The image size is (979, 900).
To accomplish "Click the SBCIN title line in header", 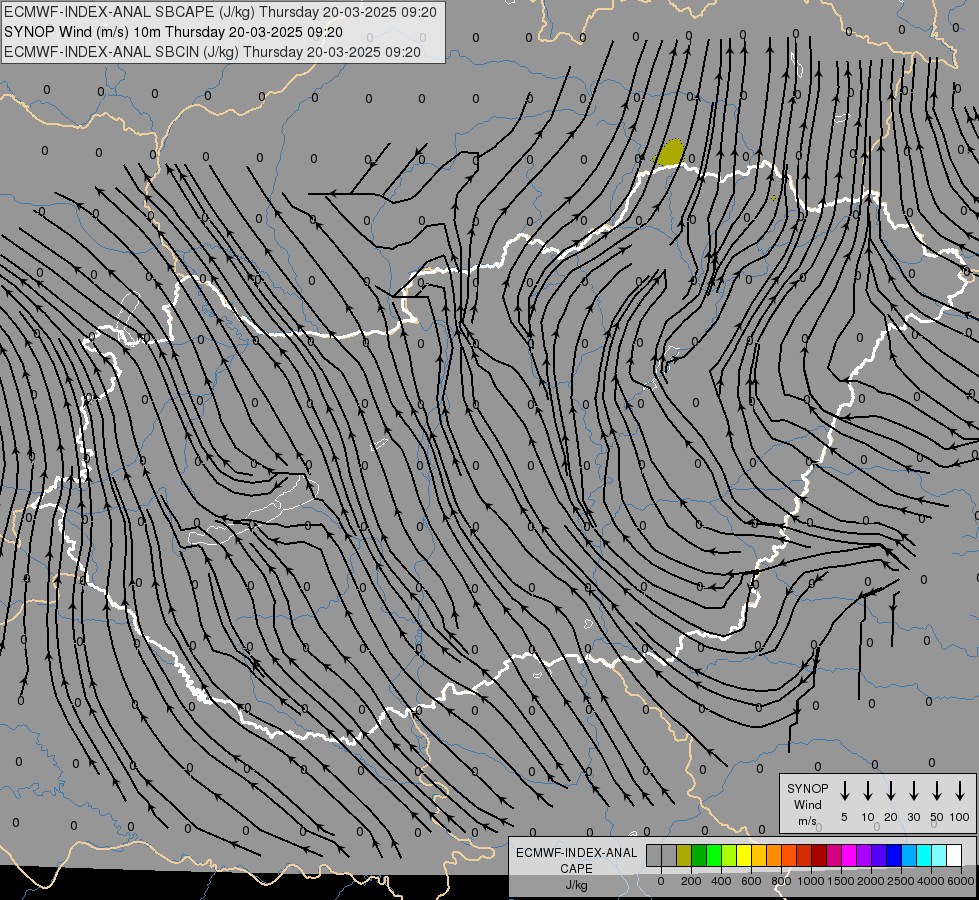I will pyautogui.click(x=212, y=52).
